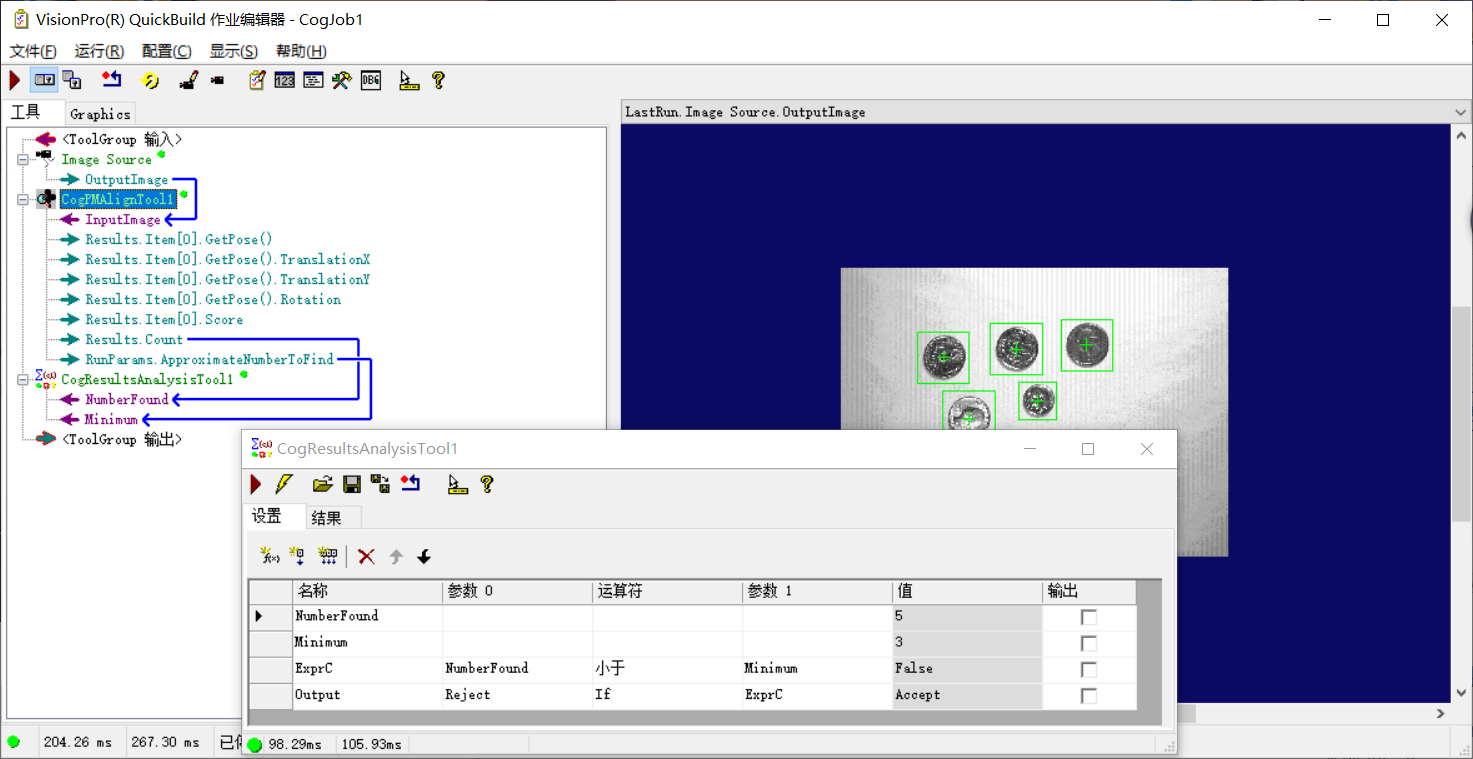
Task: Select RunParams.ApproximateNumberToFind terminal
Action: pos(209,360)
